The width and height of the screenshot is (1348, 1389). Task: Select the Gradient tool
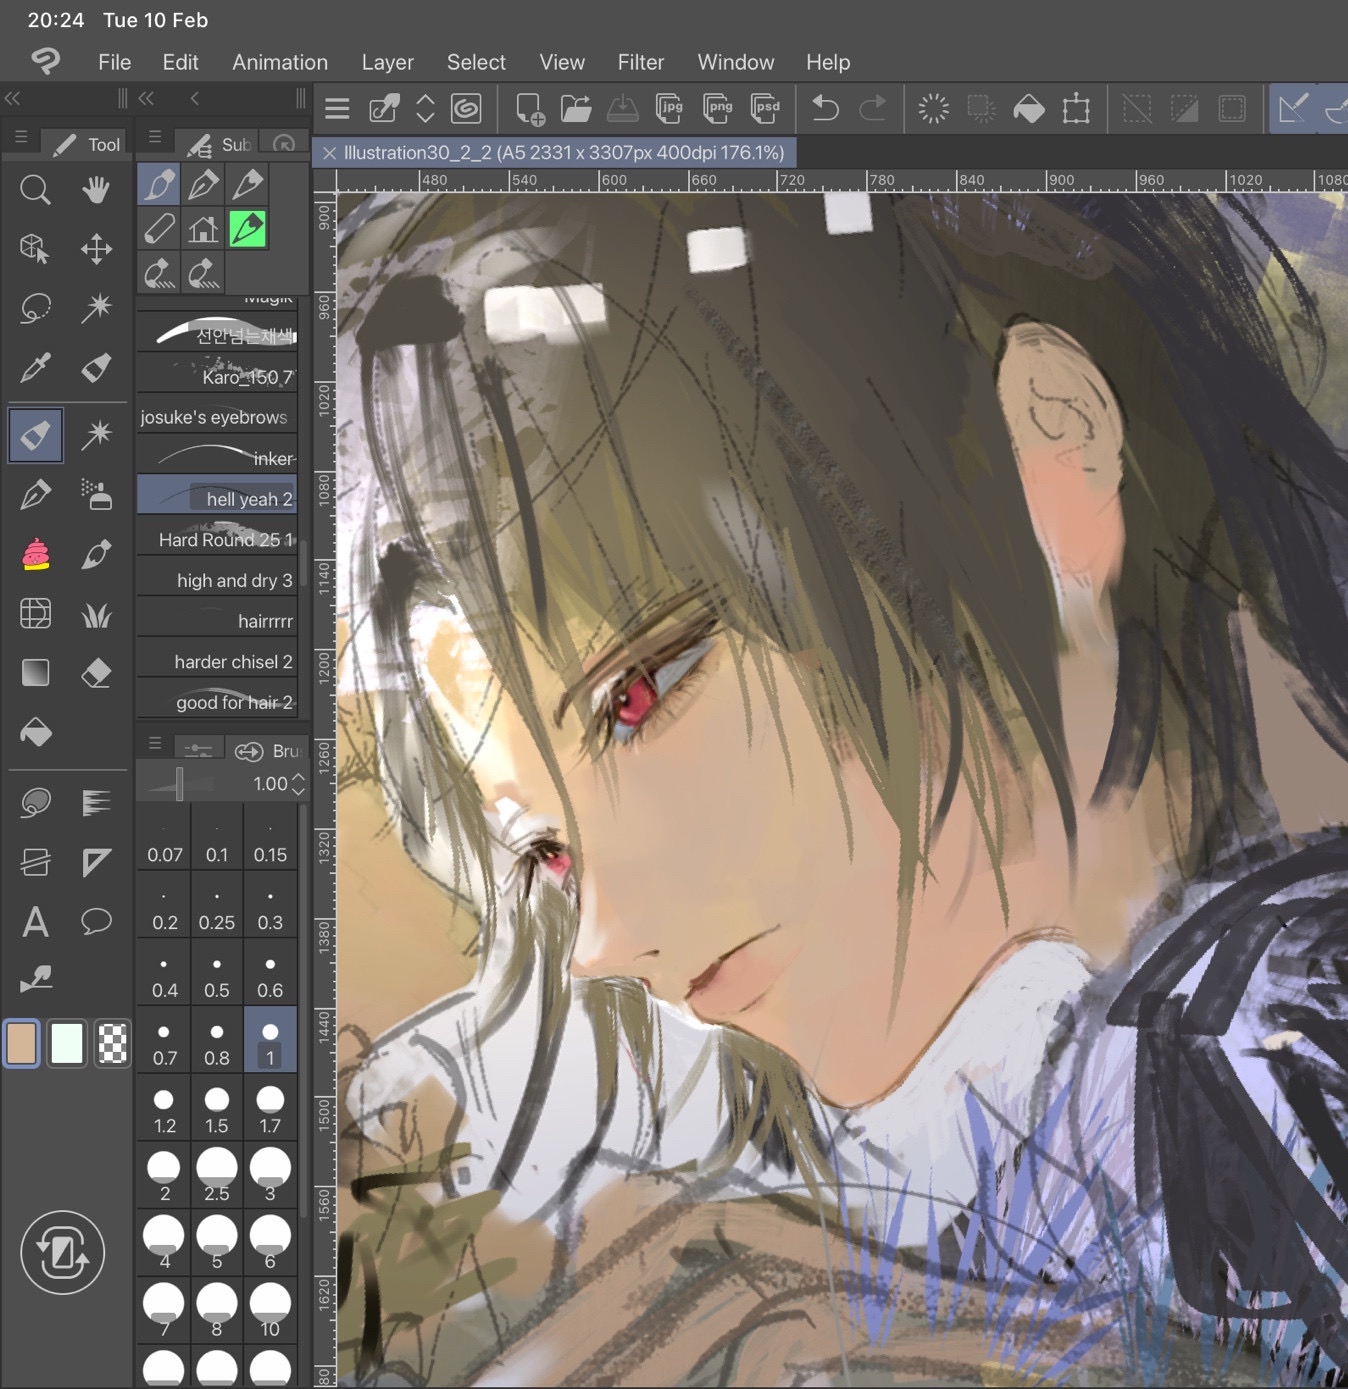(35, 673)
